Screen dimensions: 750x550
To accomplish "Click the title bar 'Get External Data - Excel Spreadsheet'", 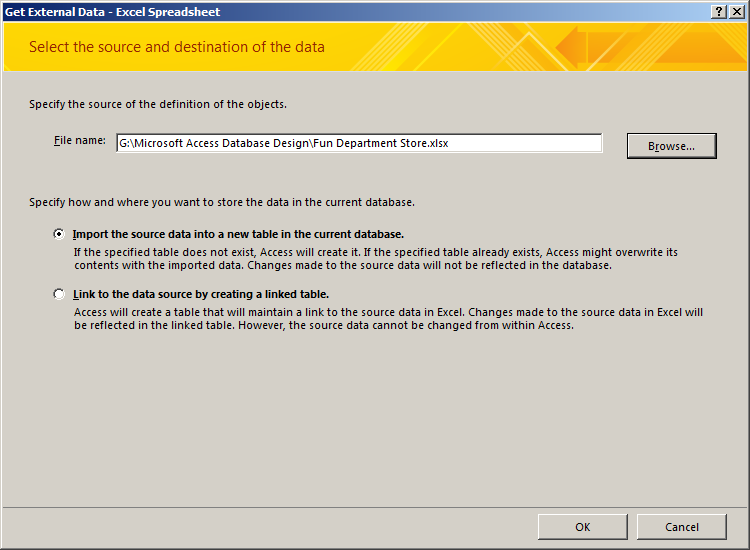I will [112, 12].
